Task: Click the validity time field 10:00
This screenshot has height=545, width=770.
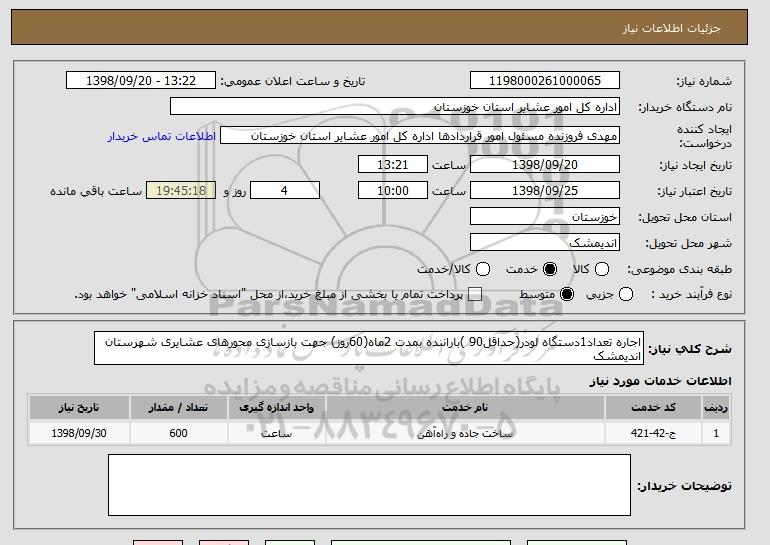Action: pos(393,191)
